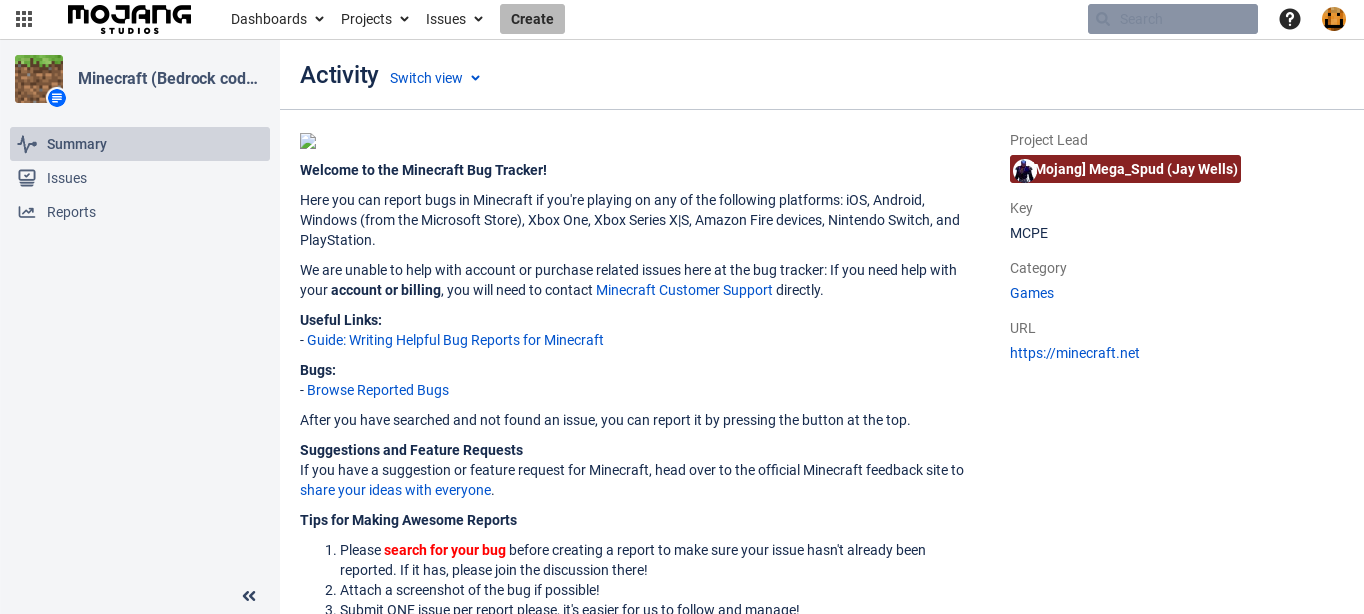Open the Mega_Spud (Jay Wells) project lead
This screenshot has height=614, width=1364.
click(x=1125, y=169)
